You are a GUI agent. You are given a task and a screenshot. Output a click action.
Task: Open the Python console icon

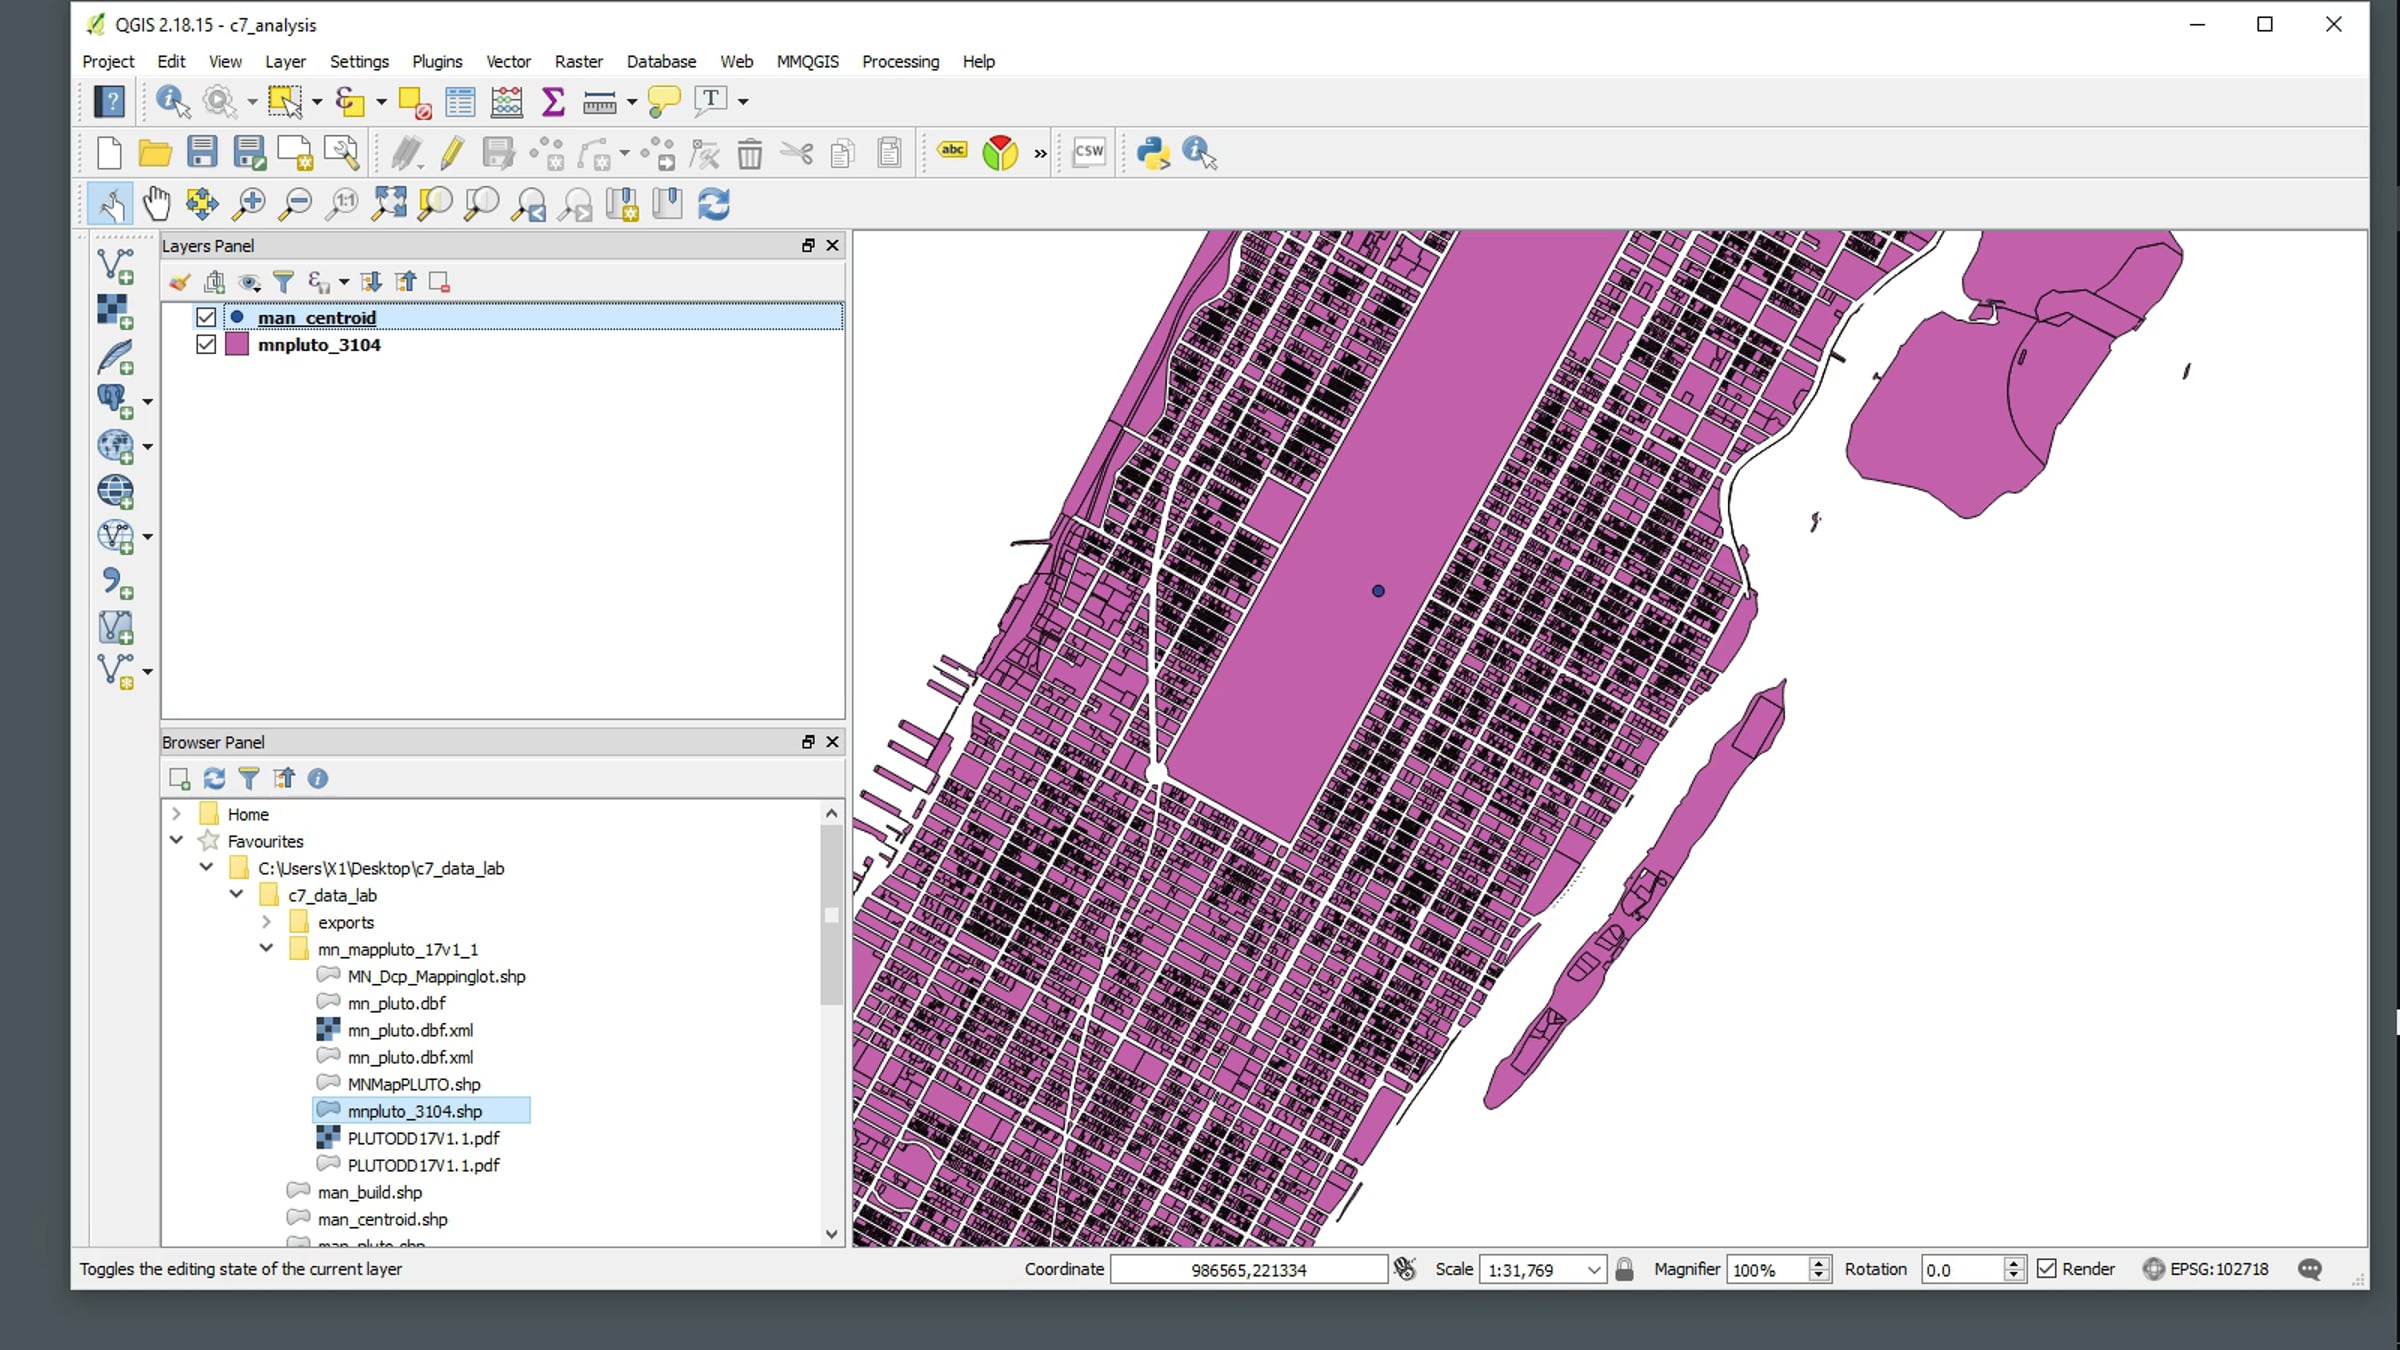click(1153, 153)
